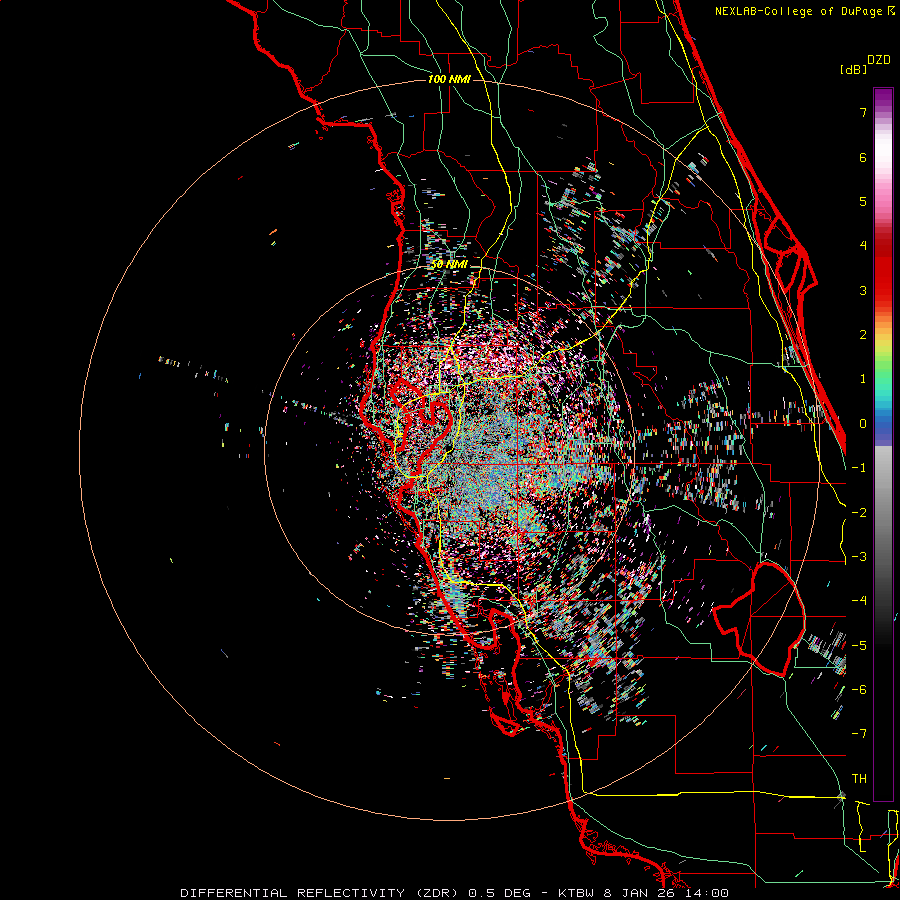
Task: Click the 2 value on the scale
Action: [863, 335]
